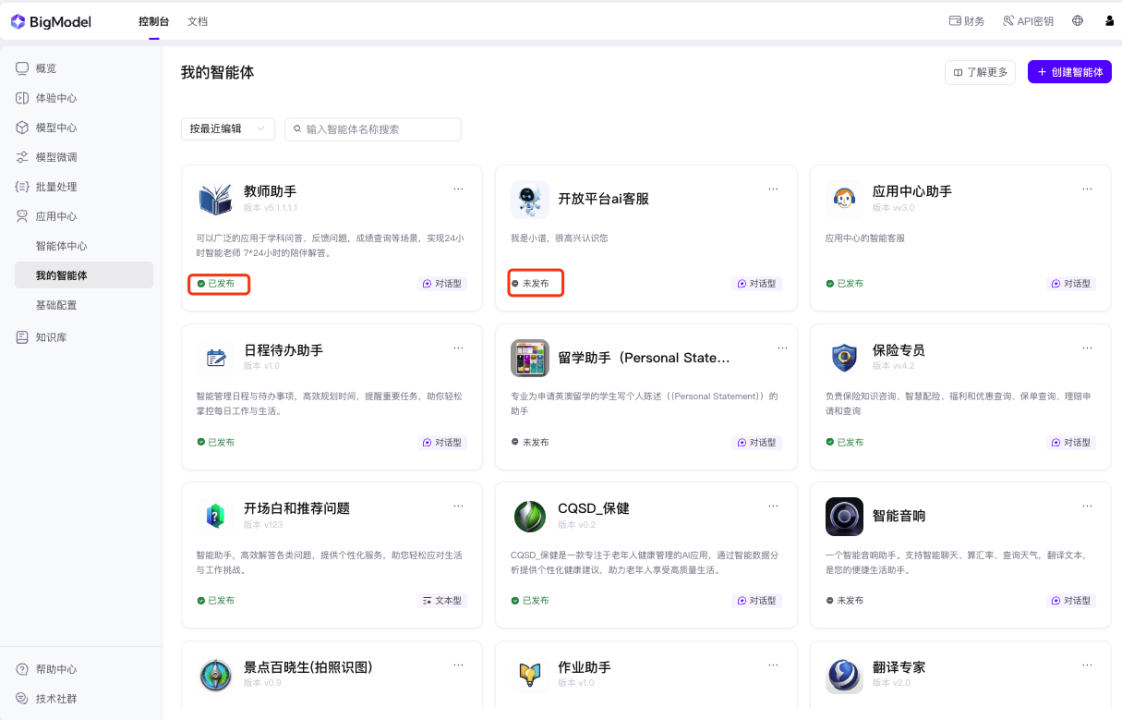Open more options for 开场白和推荐问题
The width and height of the screenshot is (1122, 720).
tap(458, 506)
